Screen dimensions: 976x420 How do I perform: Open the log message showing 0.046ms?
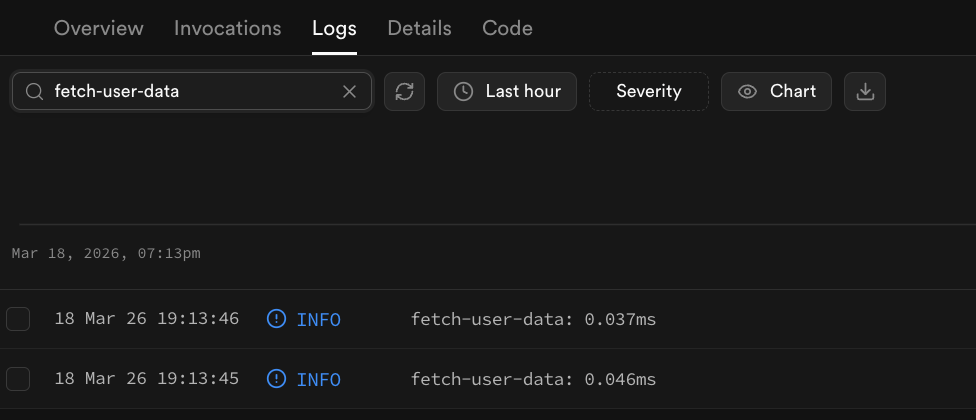tap(533, 379)
